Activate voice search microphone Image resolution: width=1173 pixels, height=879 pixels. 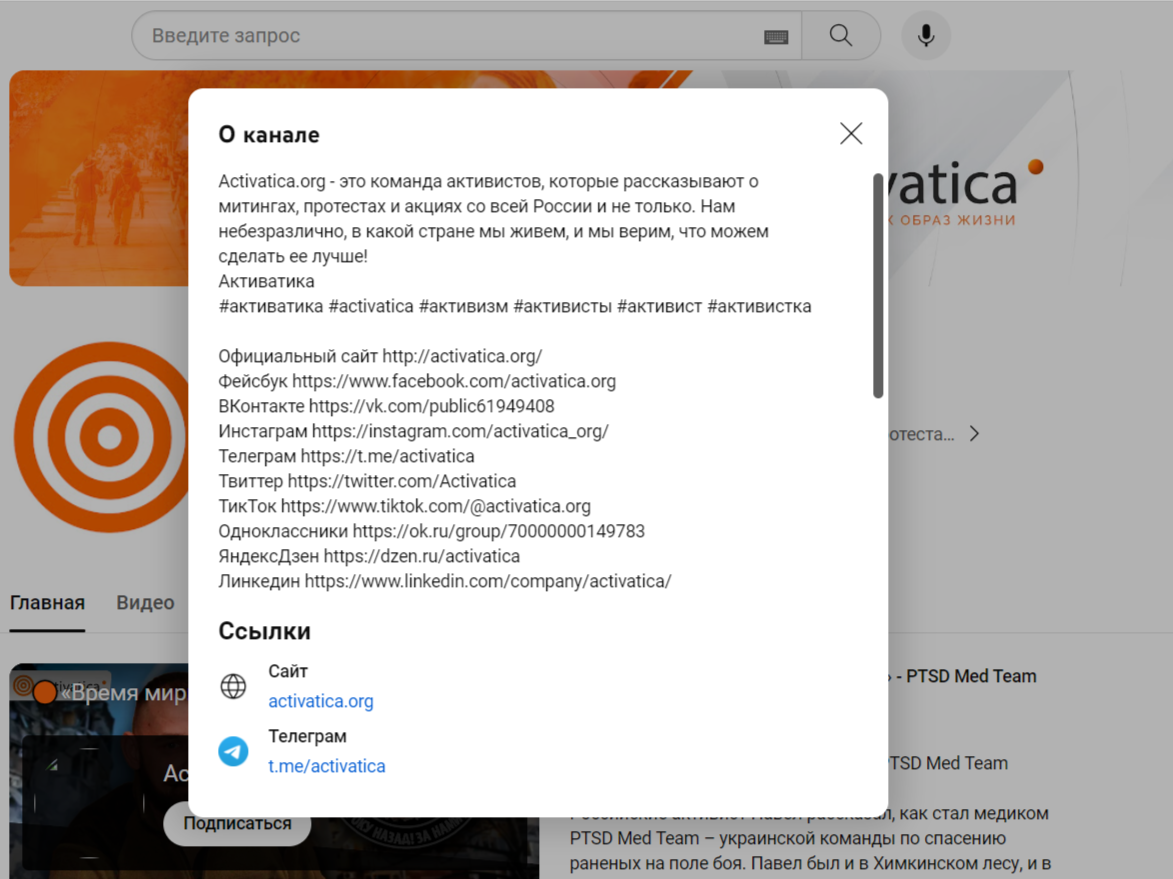tap(926, 35)
